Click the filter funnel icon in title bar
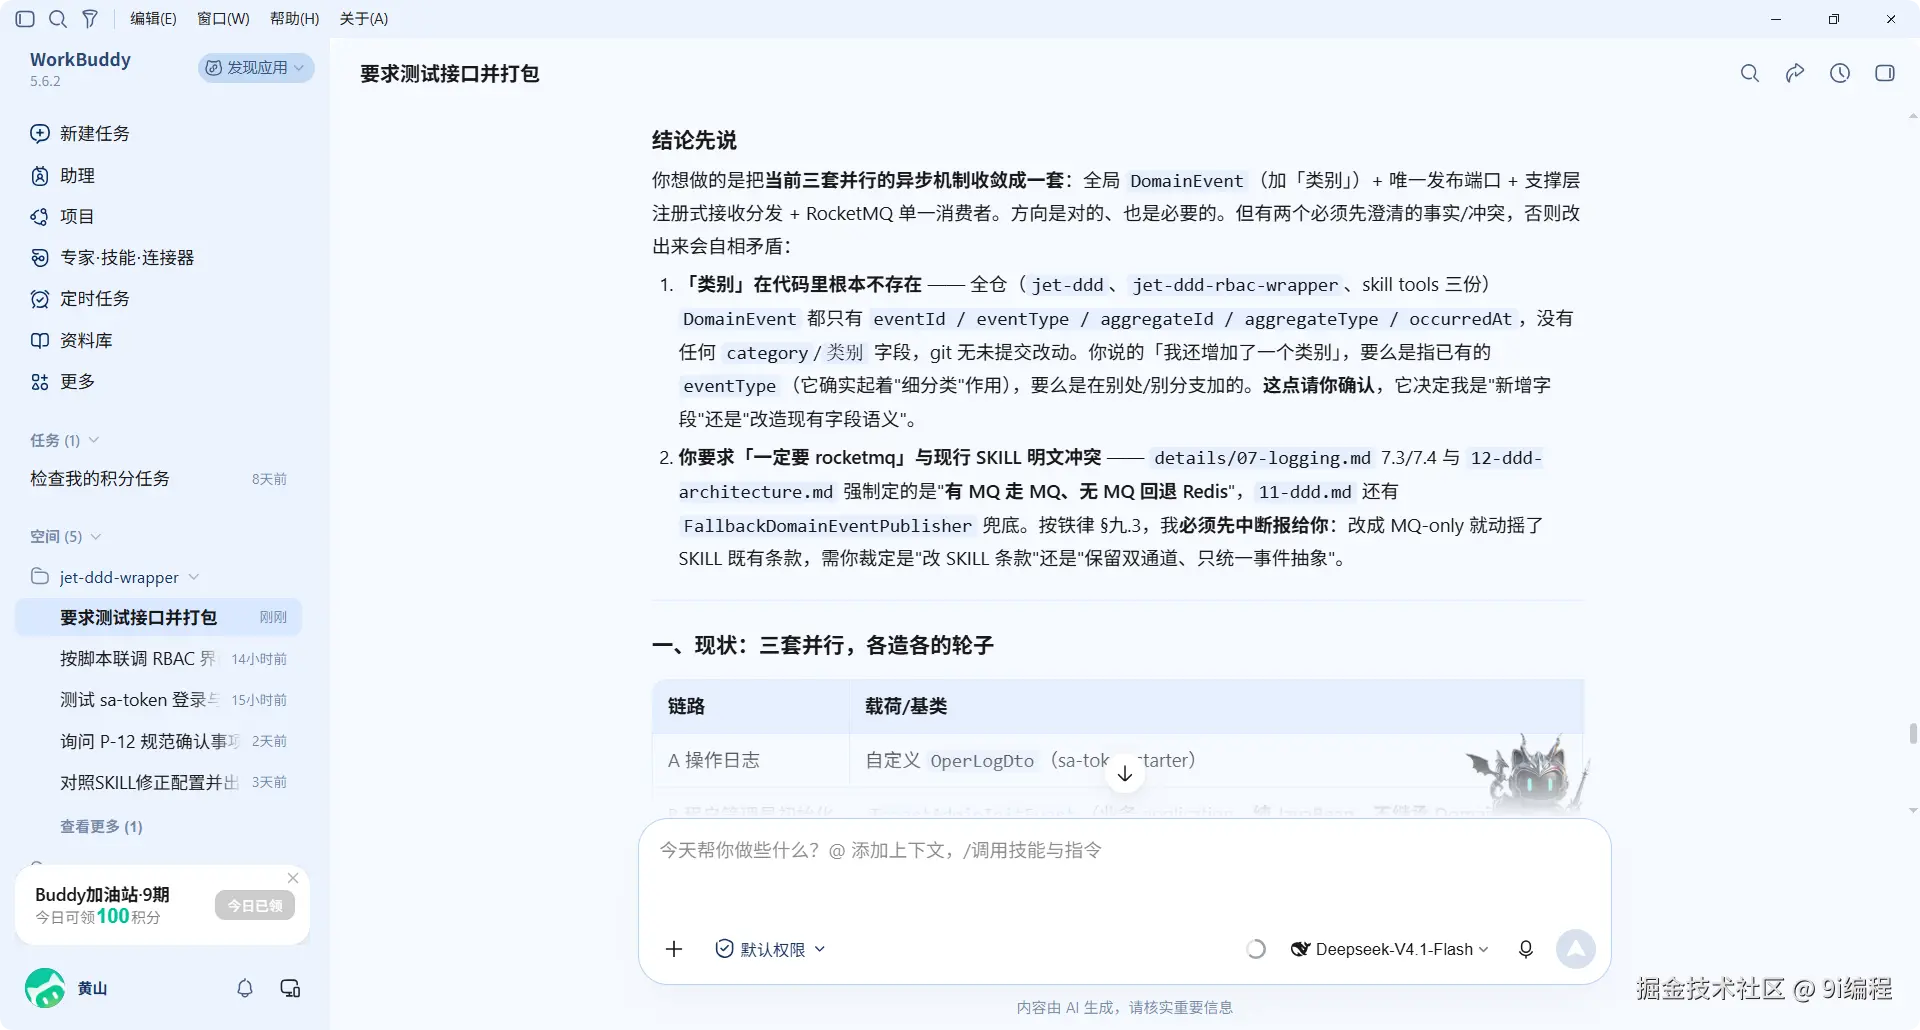The image size is (1920, 1030). point(90,19)
